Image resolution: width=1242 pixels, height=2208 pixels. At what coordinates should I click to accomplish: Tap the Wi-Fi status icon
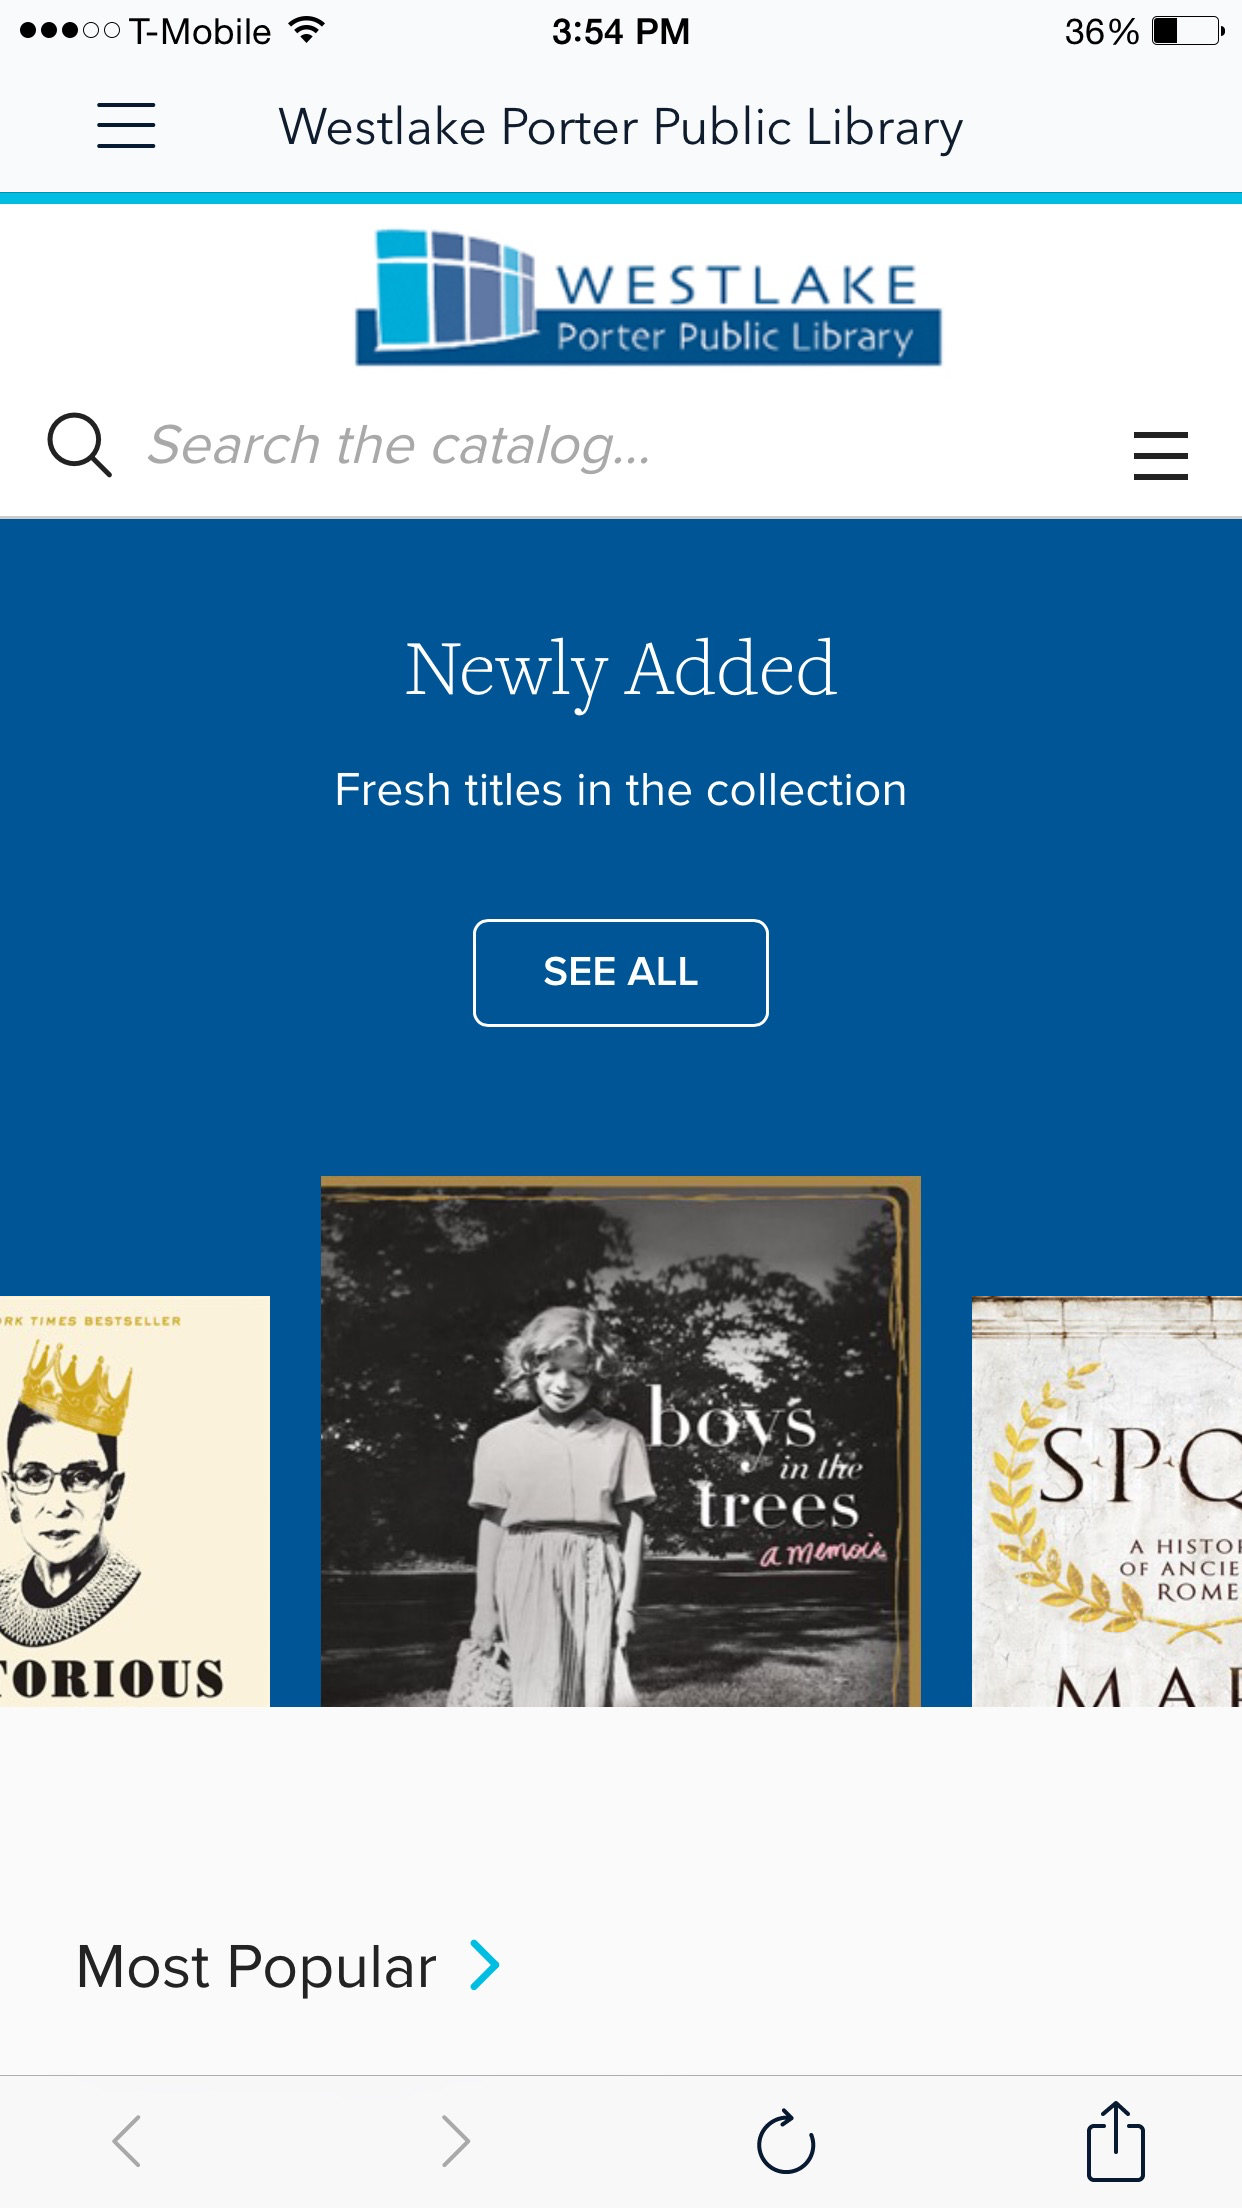[x=307, y=30]
